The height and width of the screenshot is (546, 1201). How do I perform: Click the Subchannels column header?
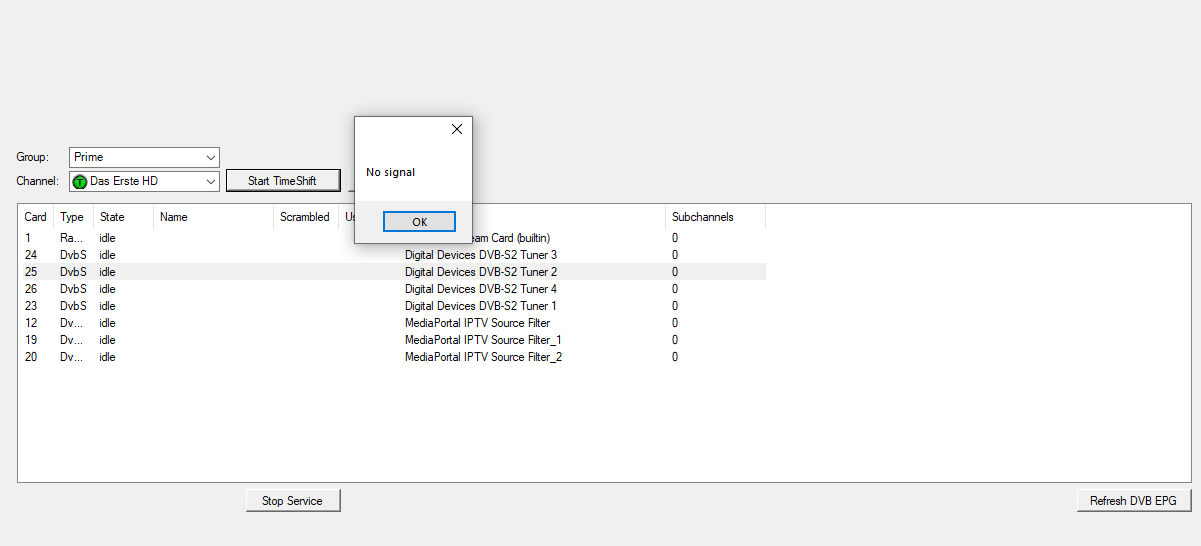click(x=703, y=217)
